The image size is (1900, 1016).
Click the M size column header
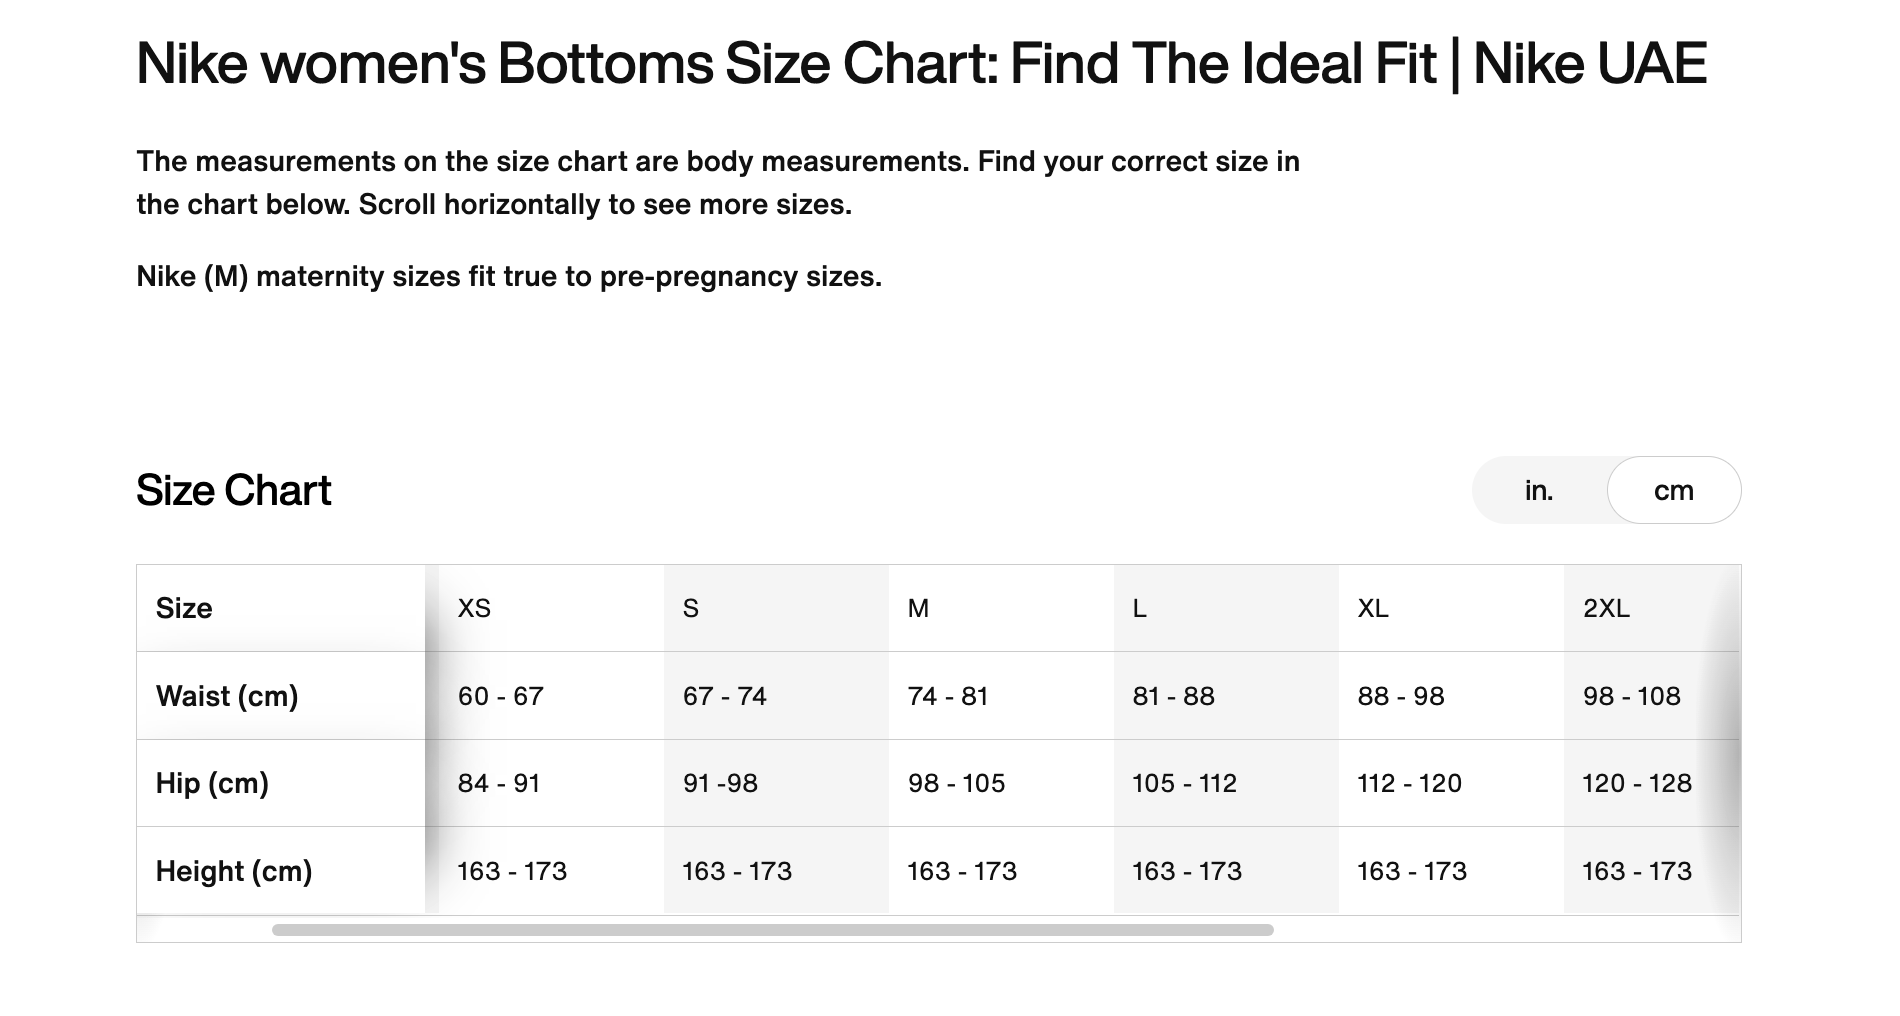click(918, 608)
